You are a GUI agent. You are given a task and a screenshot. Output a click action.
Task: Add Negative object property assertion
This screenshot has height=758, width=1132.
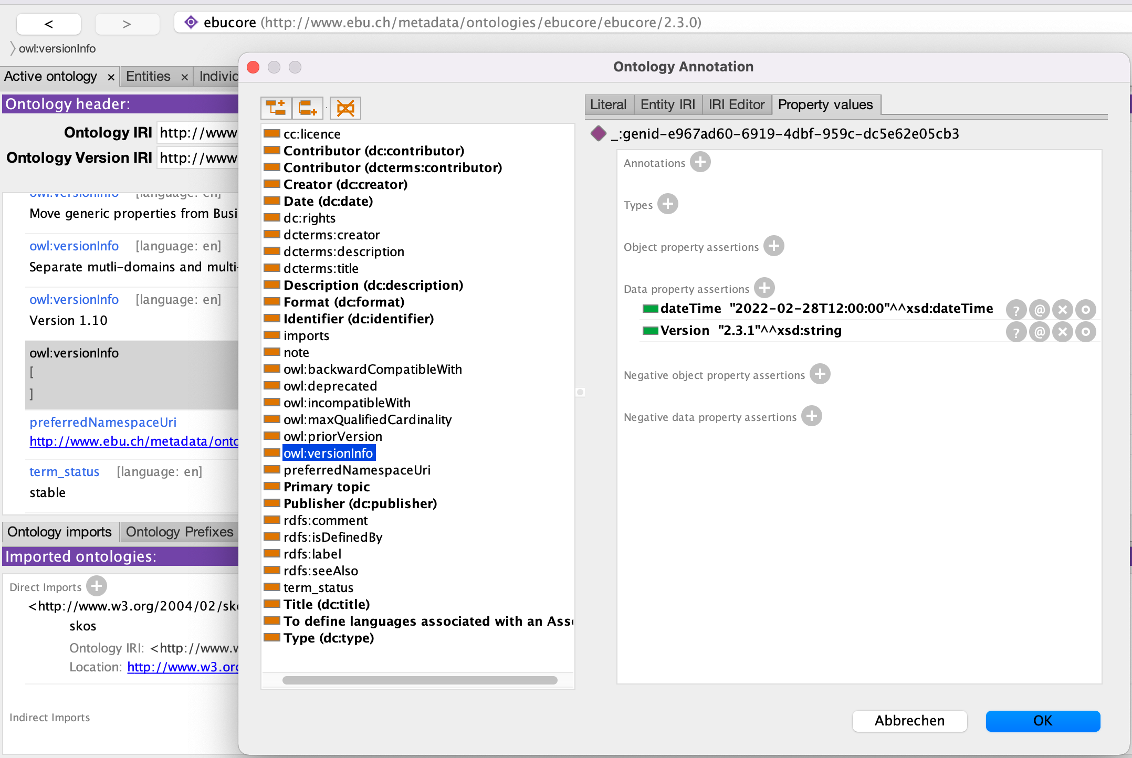[820, 374]
